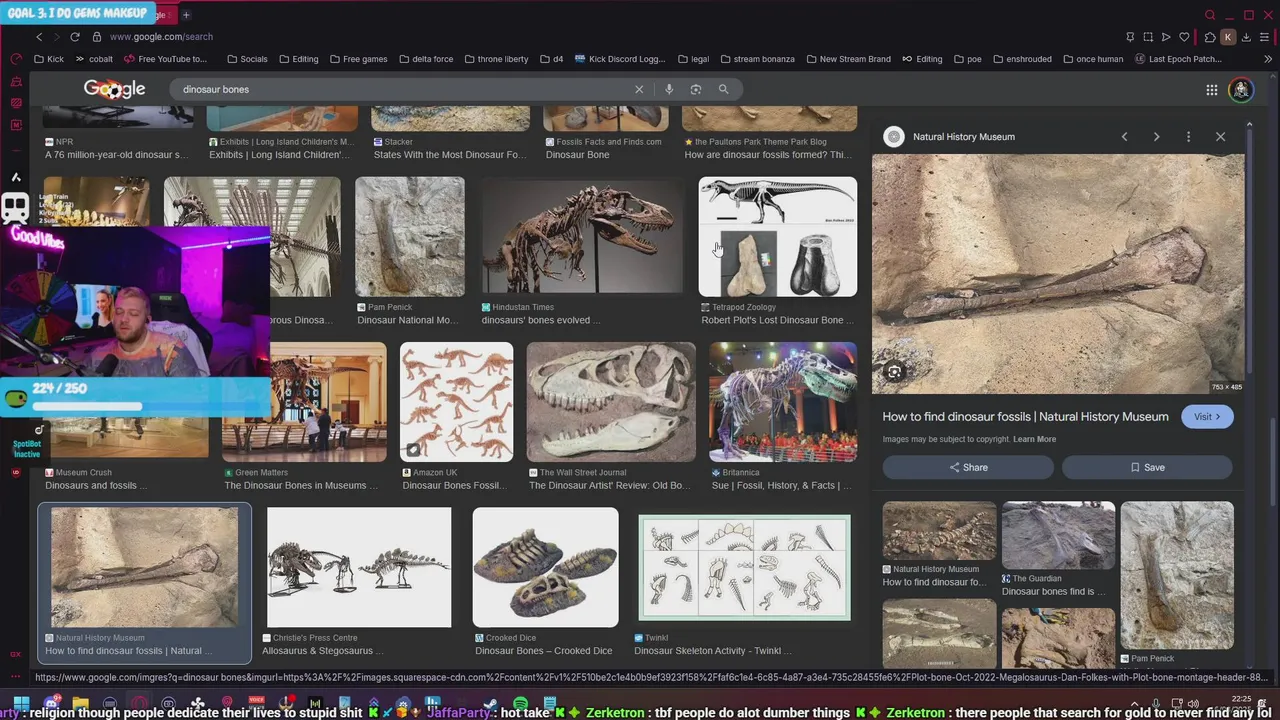Image resolution: width=1280 pixels, height=720 pixels.
Task: Open the Google apps grid
Action: pyautogui.click(x=1211, y=90)
